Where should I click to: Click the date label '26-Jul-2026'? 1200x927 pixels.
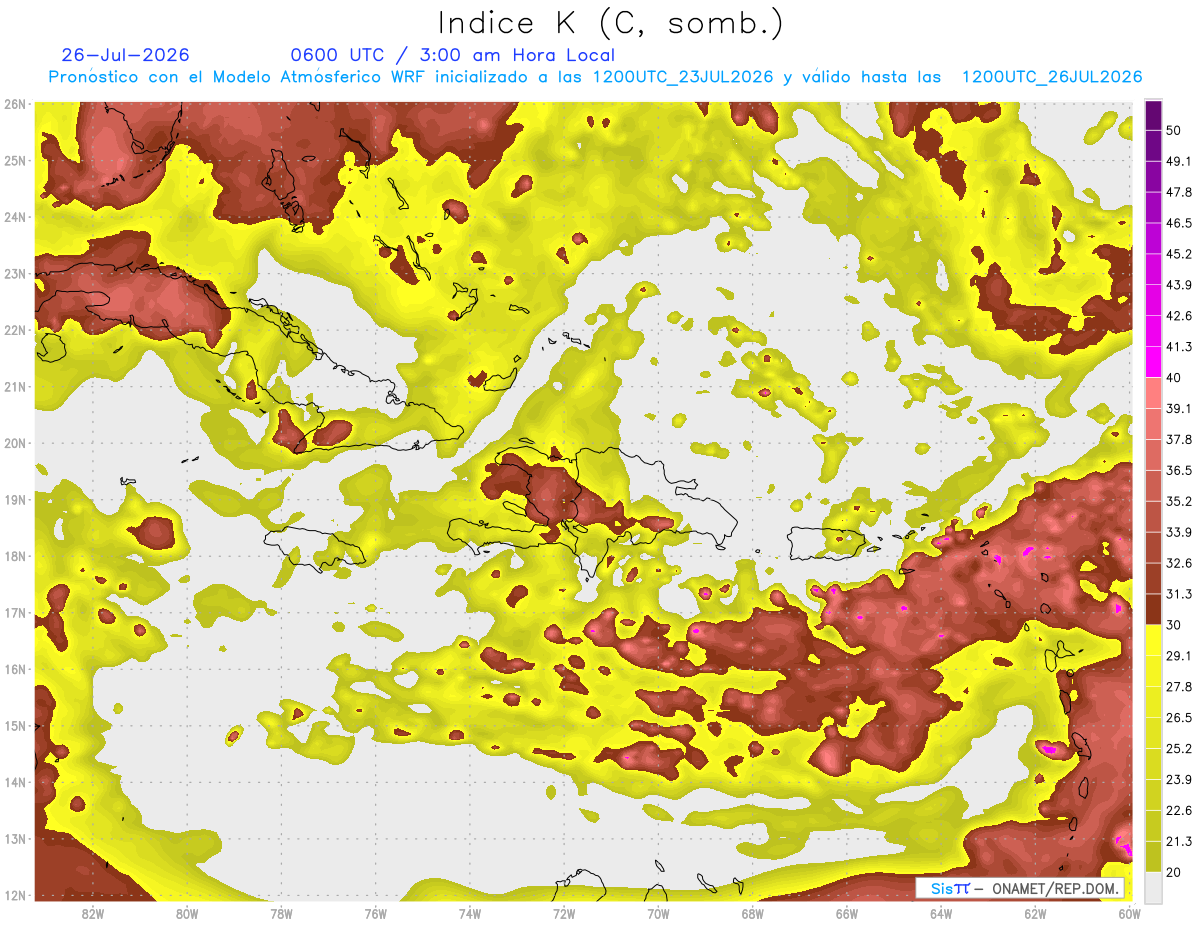pyautogui.click(x=125, y=55)
